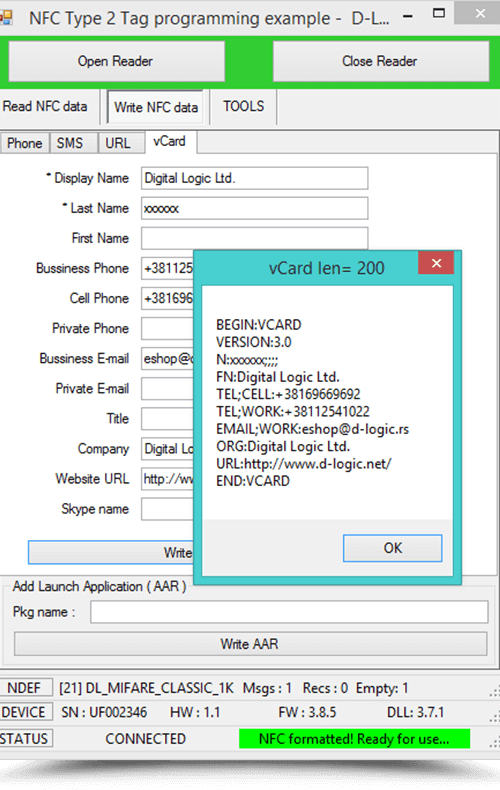Click the Bussiness E-mail field
The width and height of the screenshot is (500, 790).
pos(167,359)
